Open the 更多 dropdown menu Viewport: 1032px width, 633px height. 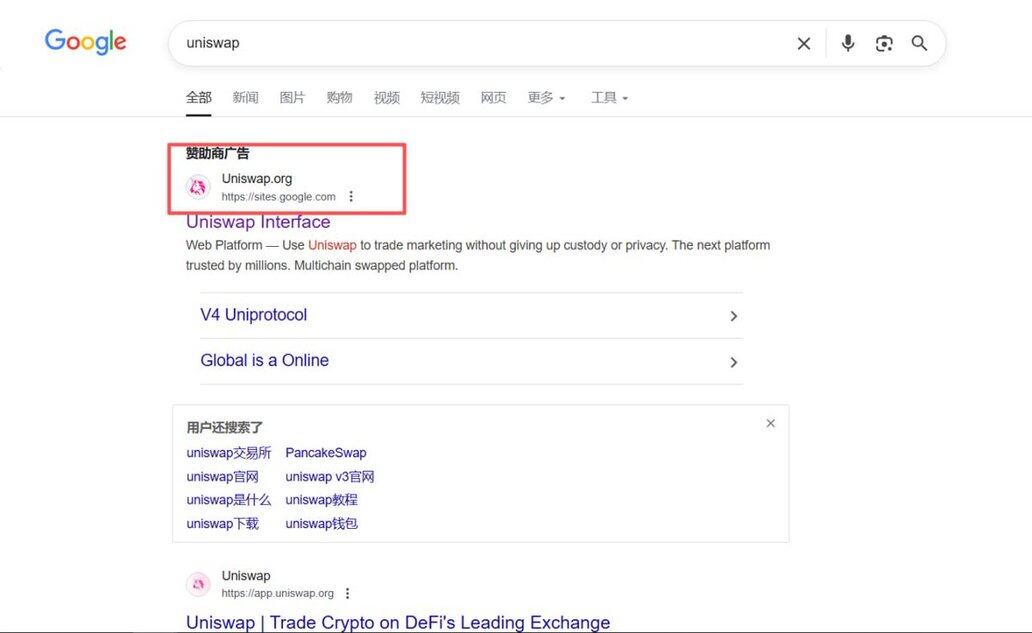tap(546, 97)
